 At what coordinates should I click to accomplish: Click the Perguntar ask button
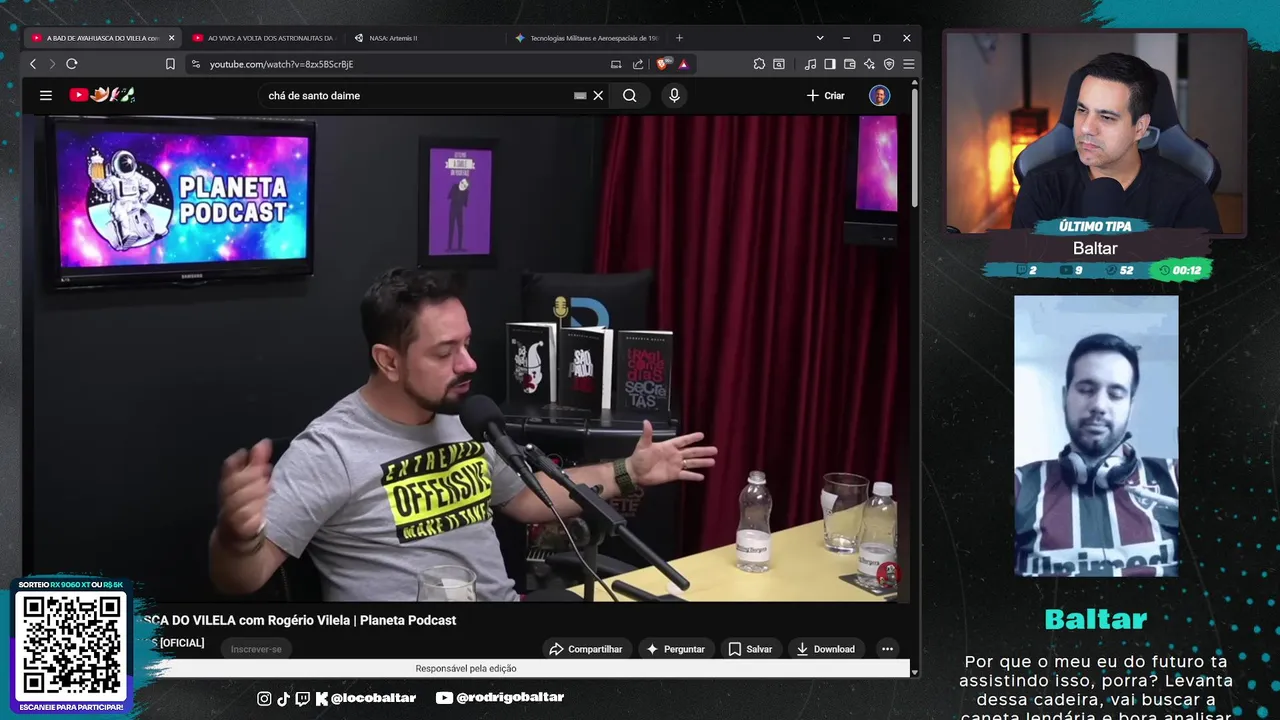(x=675, y=649)
